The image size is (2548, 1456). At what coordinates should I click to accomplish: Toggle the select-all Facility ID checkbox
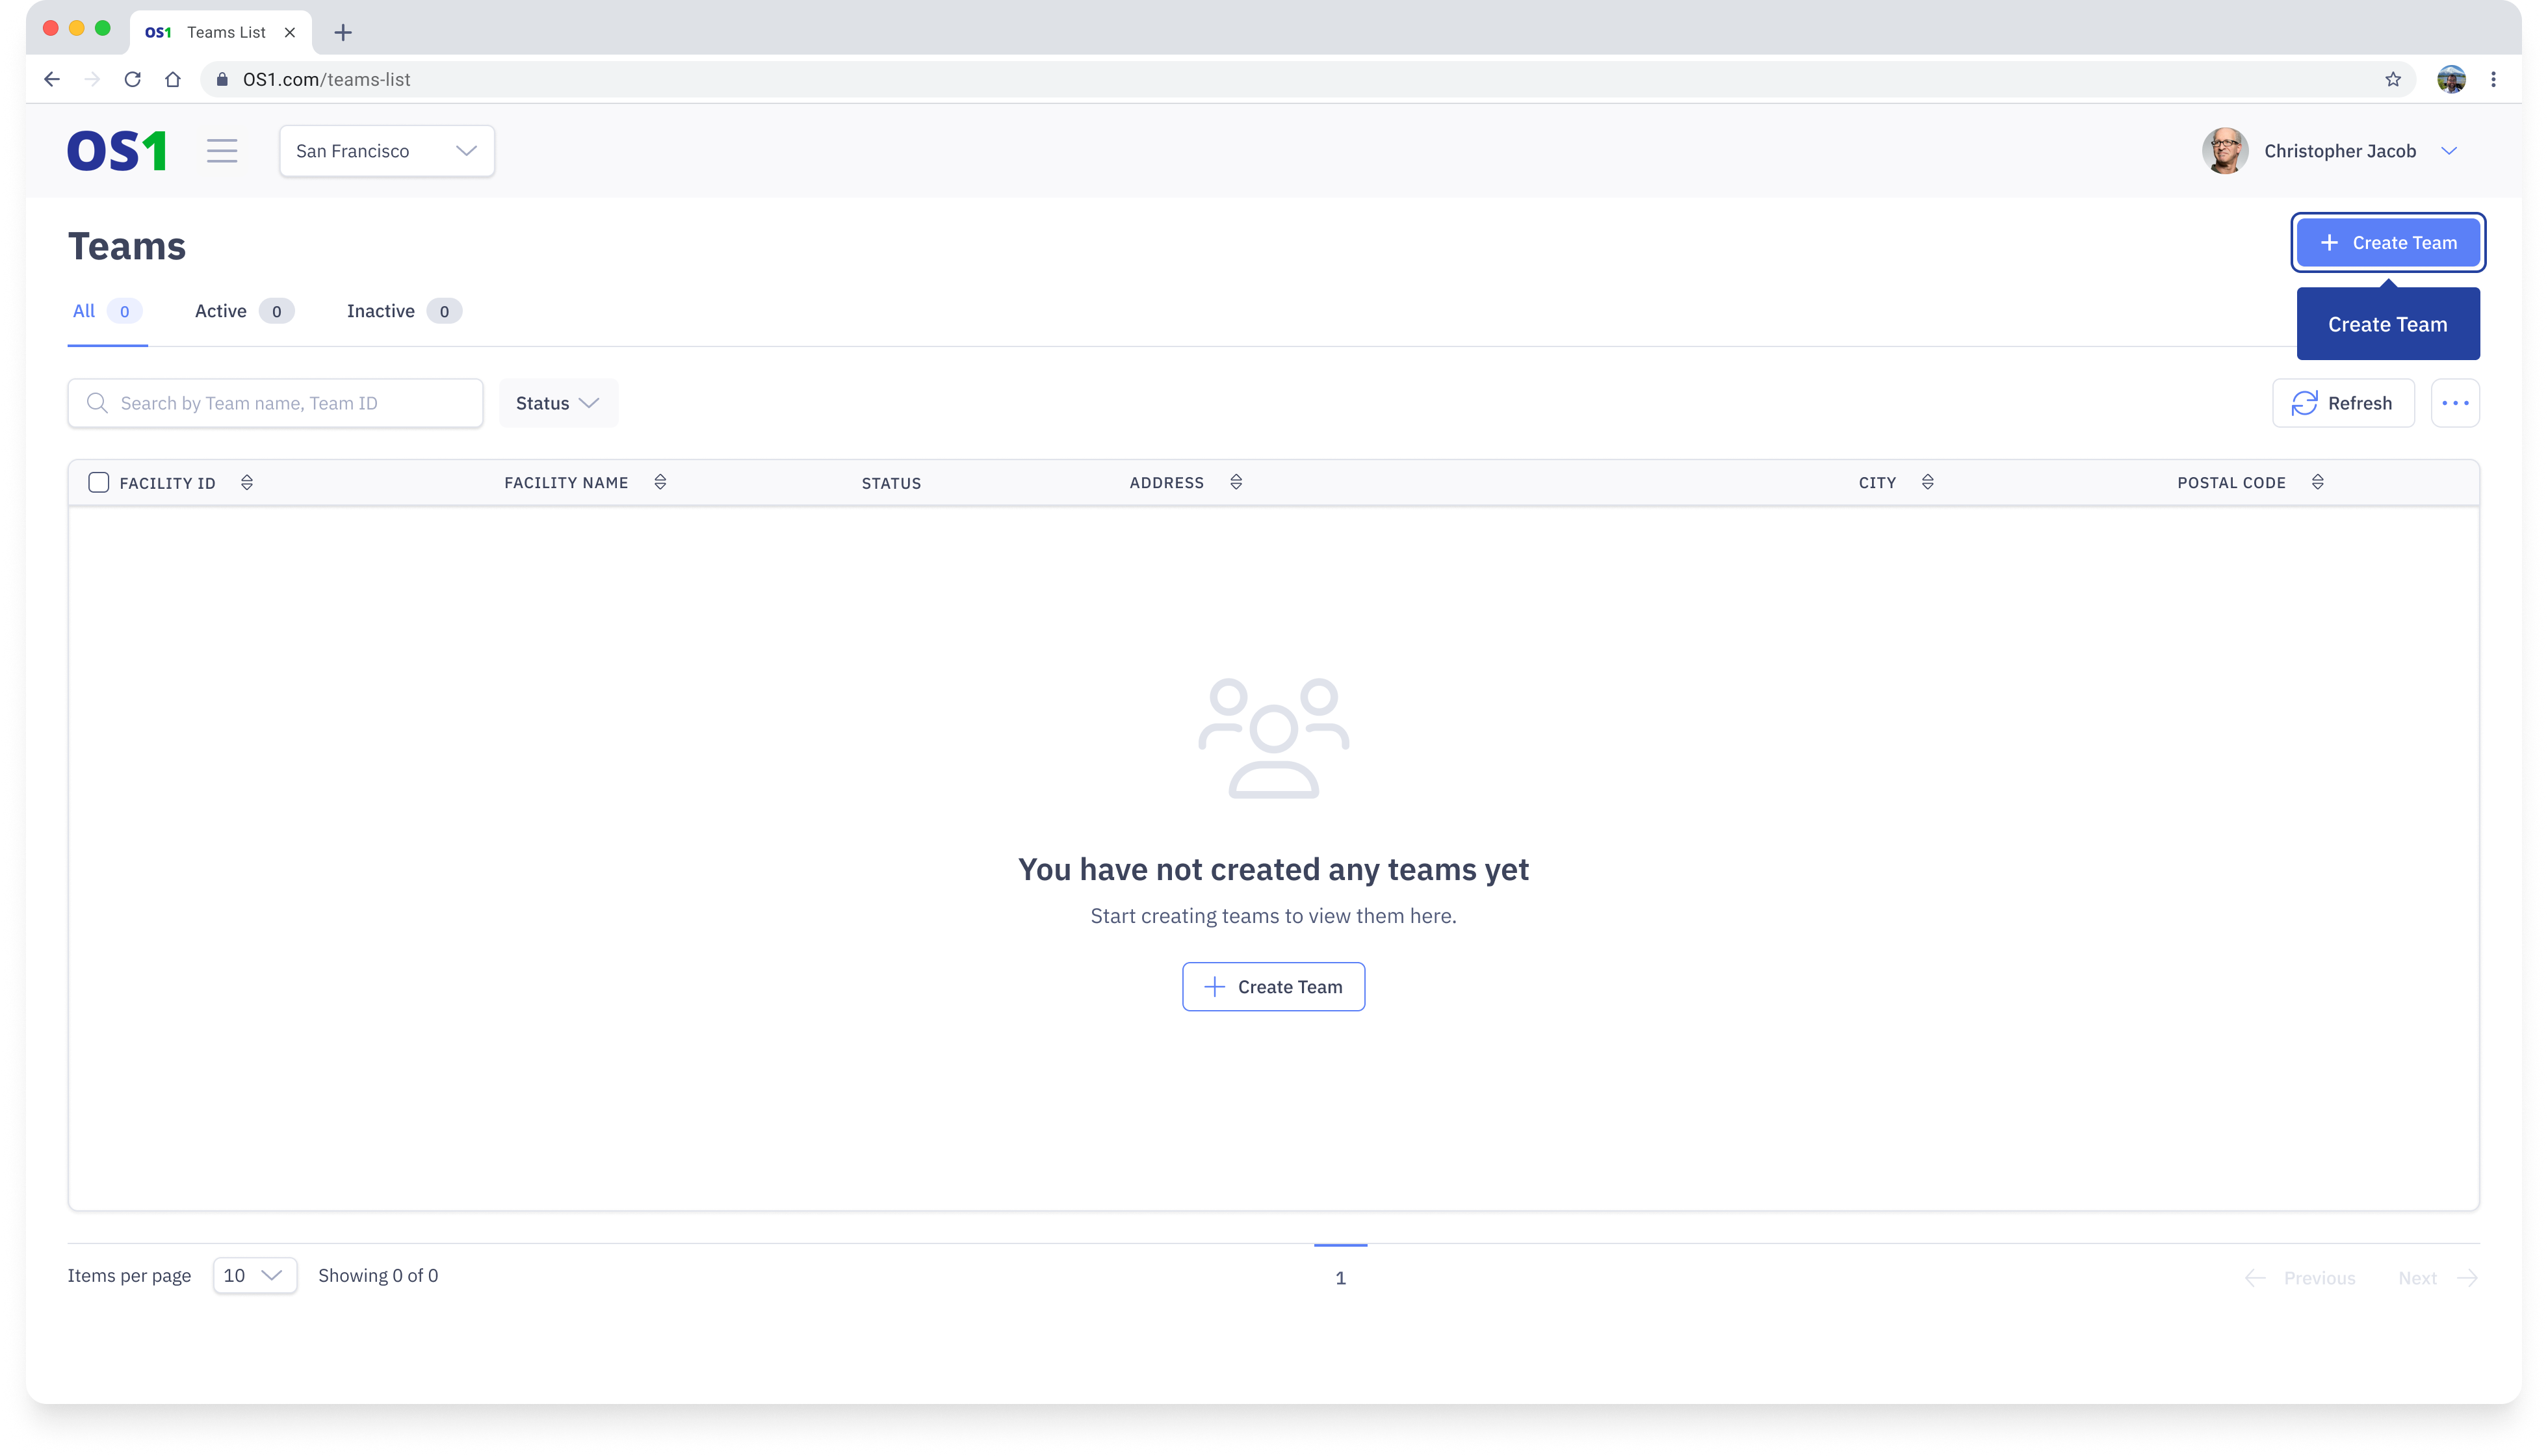98,483
